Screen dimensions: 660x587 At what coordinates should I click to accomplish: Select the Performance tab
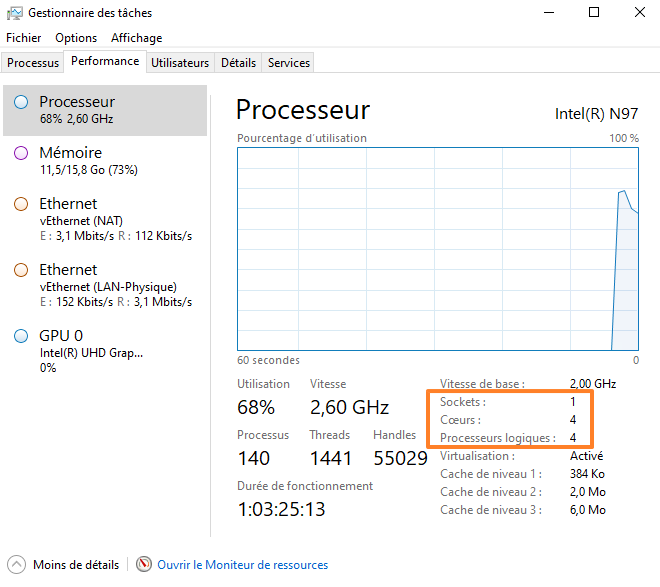point(105,61)
